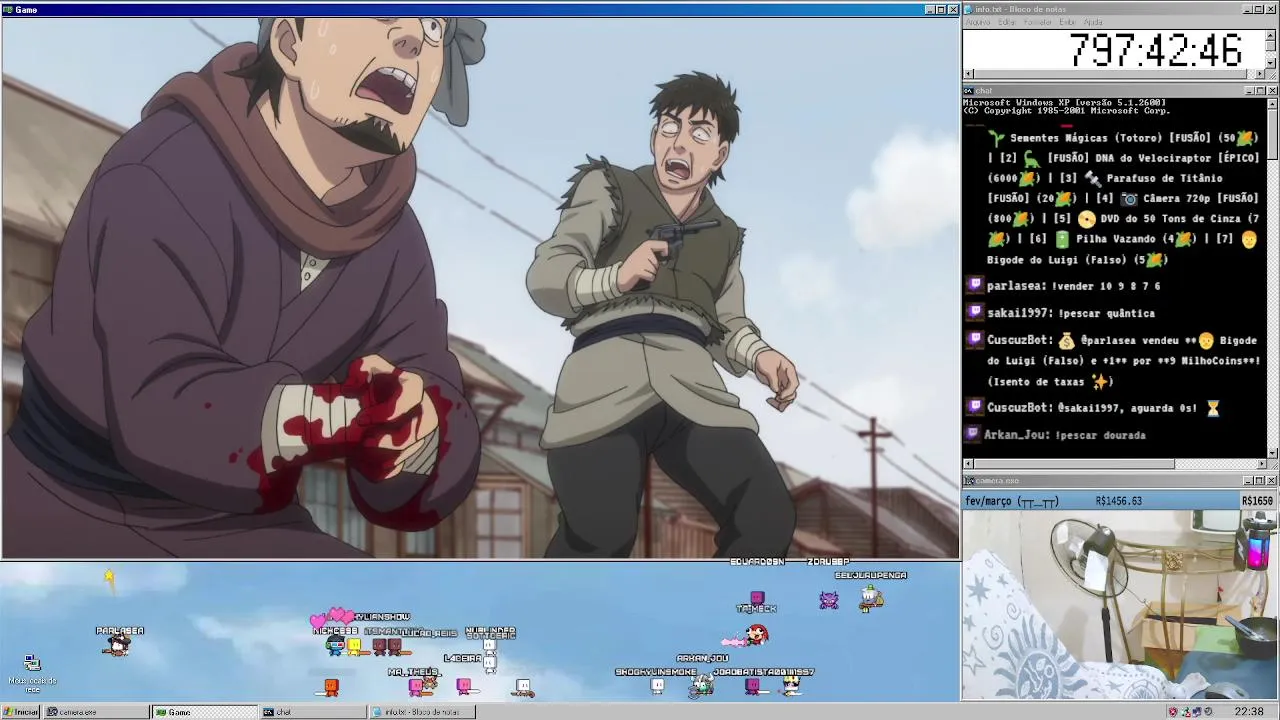The image size is (1280, 720).
Task: Click the volume tray icon
Action: pyautogui.click(x=1208, y=712)
